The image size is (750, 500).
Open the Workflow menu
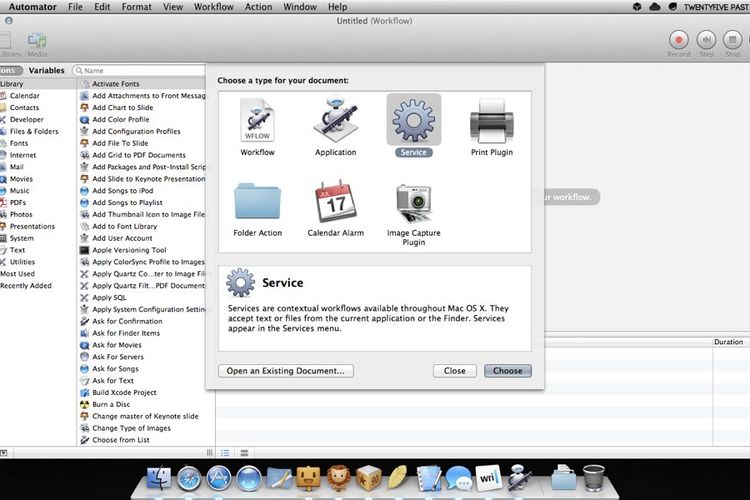(212, 7)
